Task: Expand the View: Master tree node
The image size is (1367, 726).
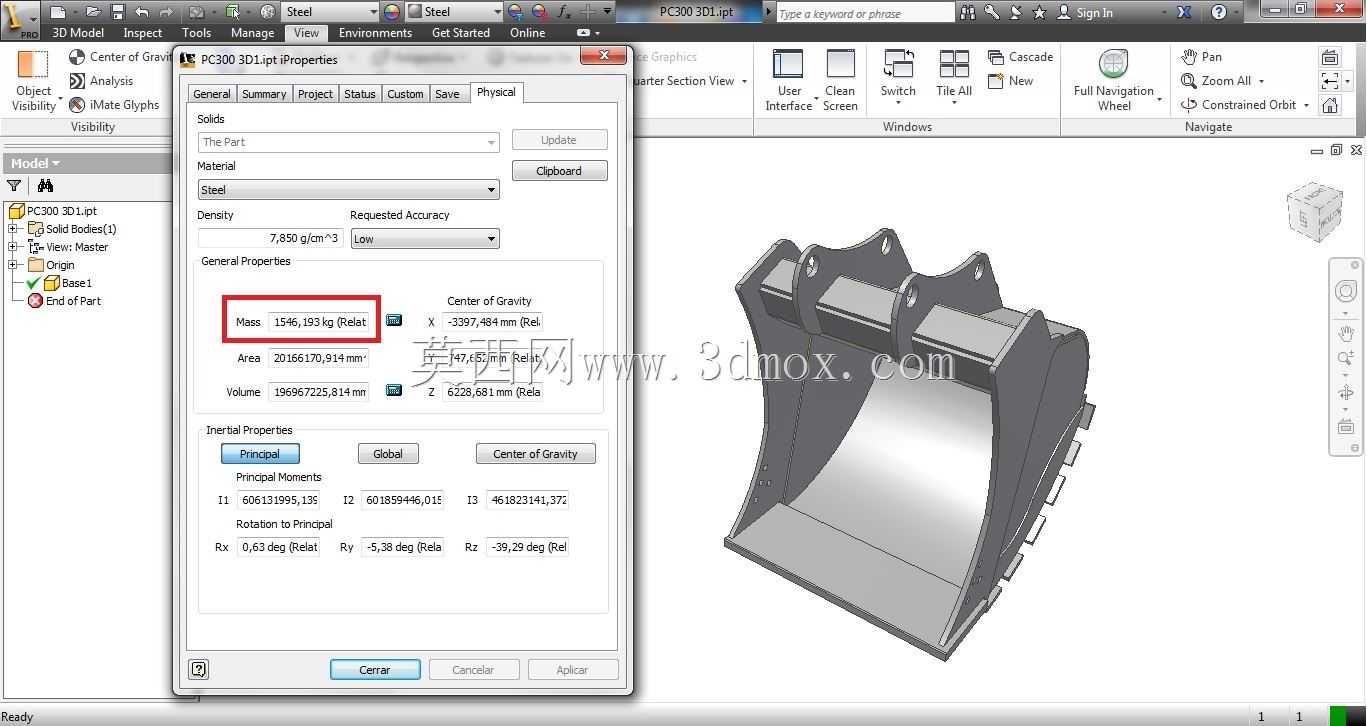Action: point(13,247)
